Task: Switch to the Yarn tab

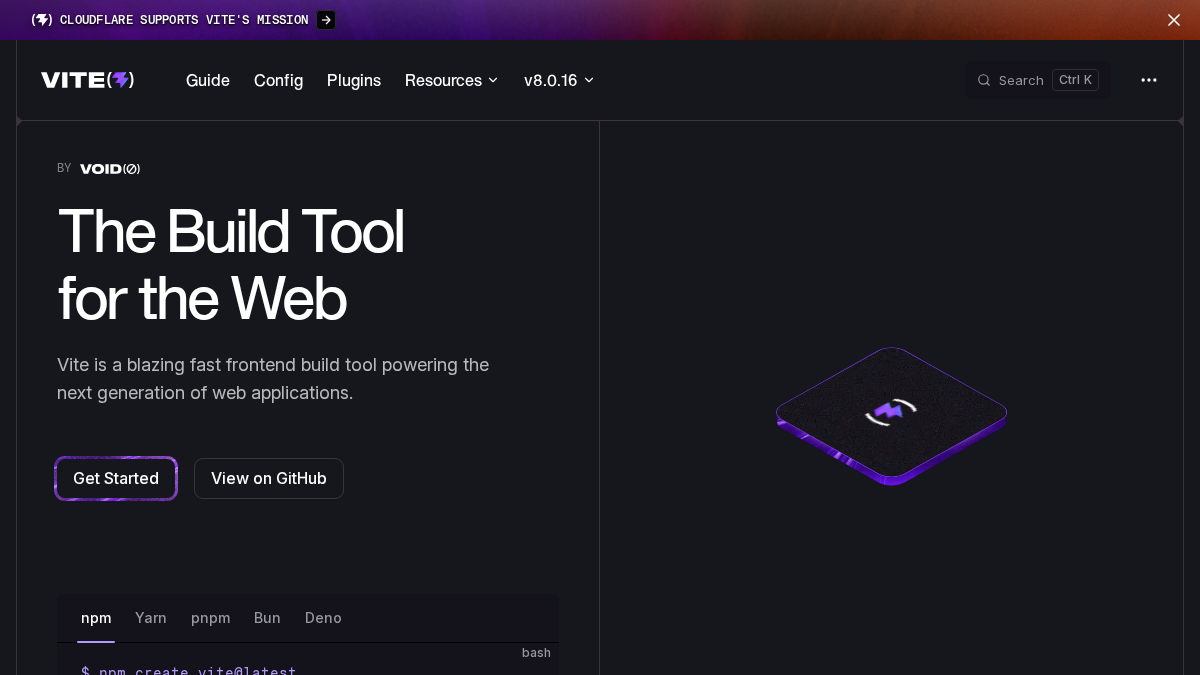Action: pyautogui.click(x=151, y=618)
